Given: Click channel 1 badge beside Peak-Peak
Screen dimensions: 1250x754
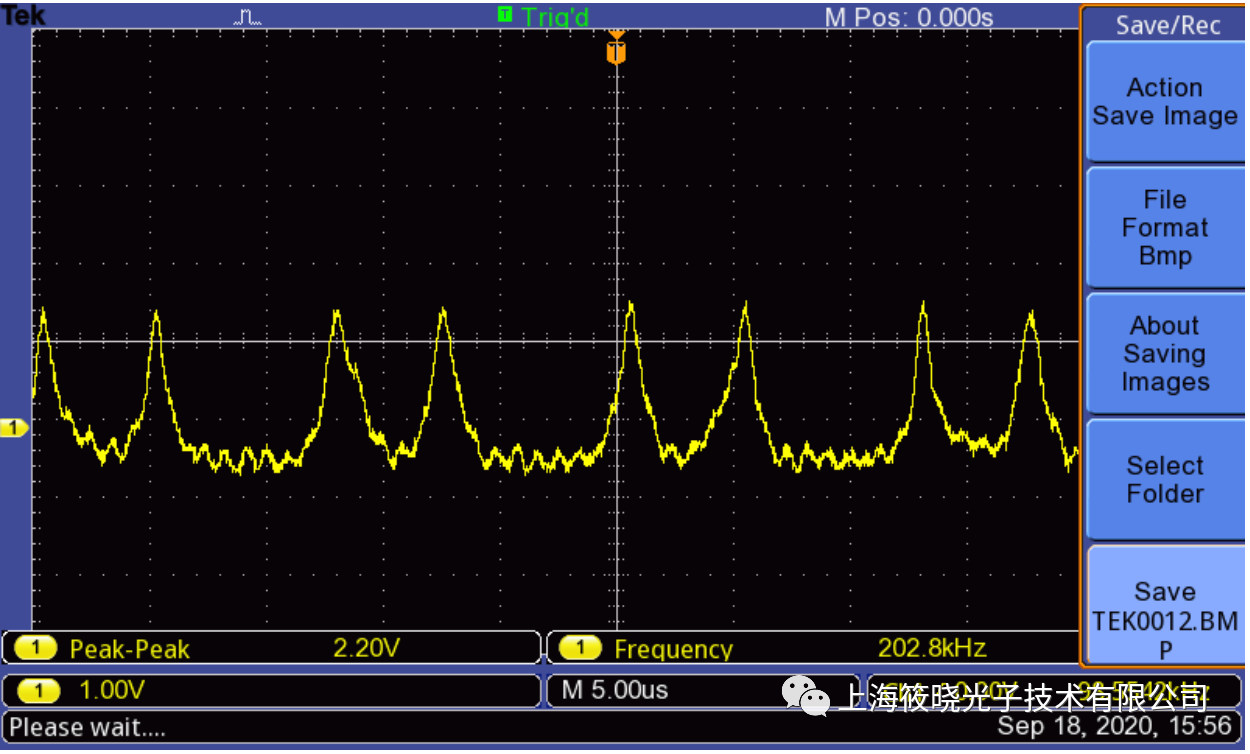Looking at the screenshot, I should coord(38,649).
